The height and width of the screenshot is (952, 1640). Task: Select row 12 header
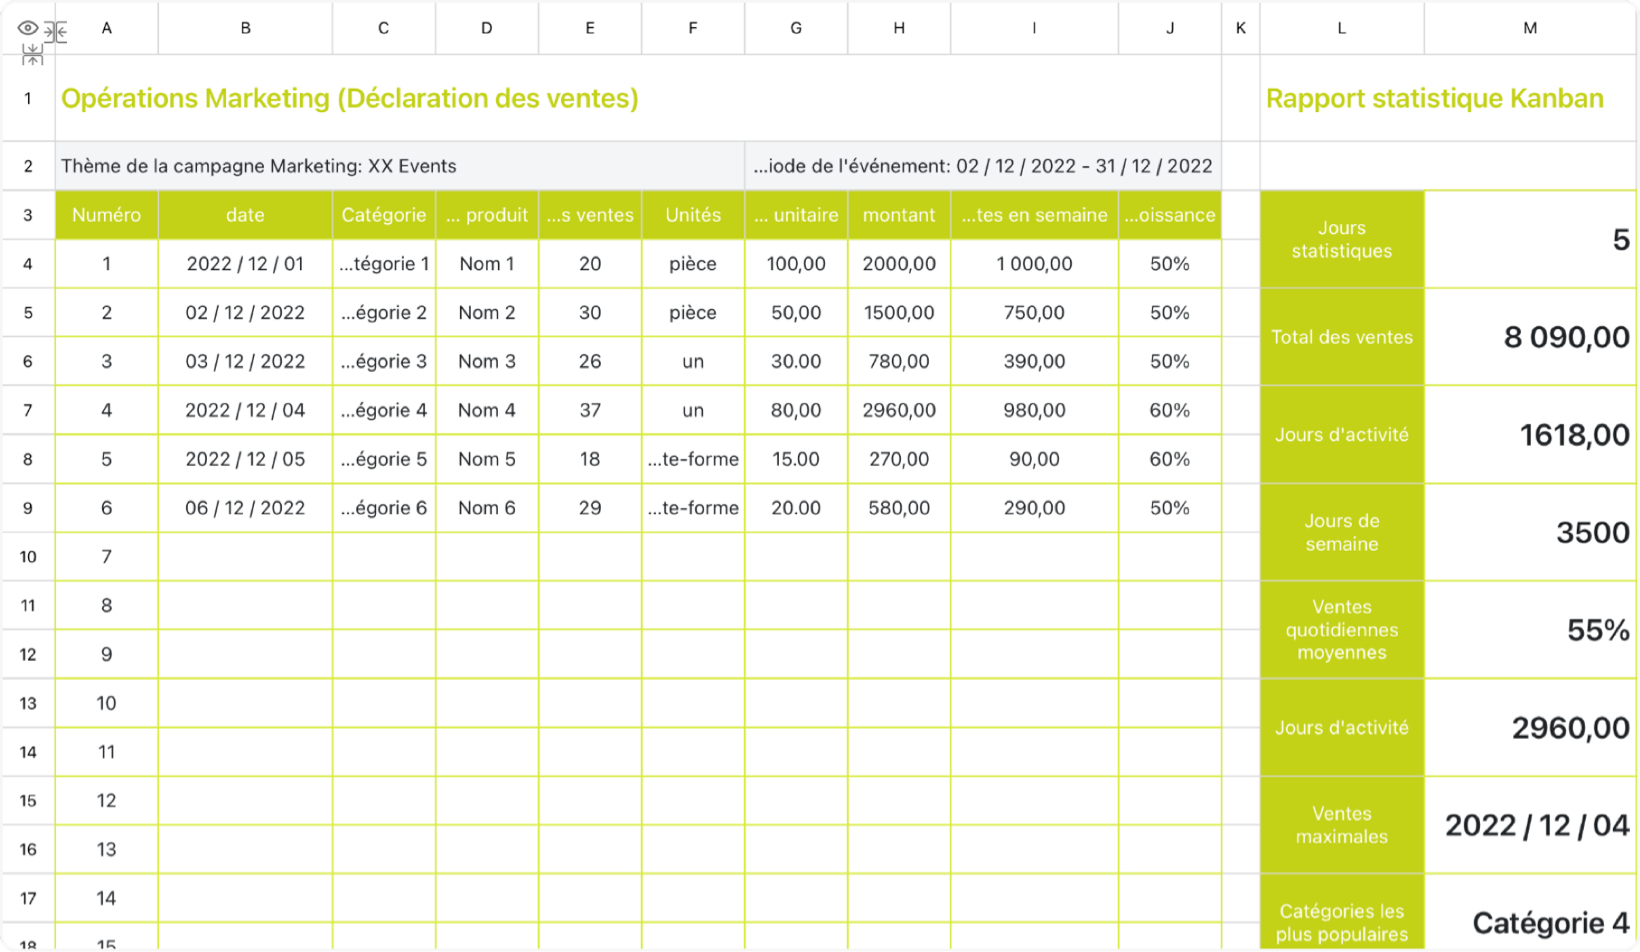pos(28,654)
